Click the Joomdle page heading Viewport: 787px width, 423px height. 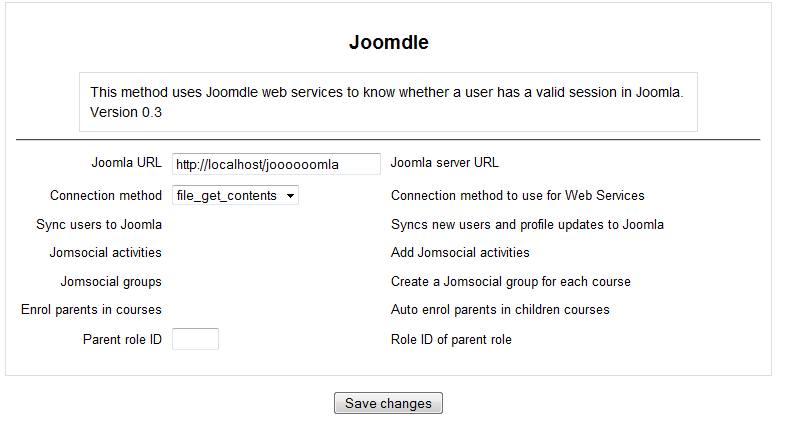389,42
